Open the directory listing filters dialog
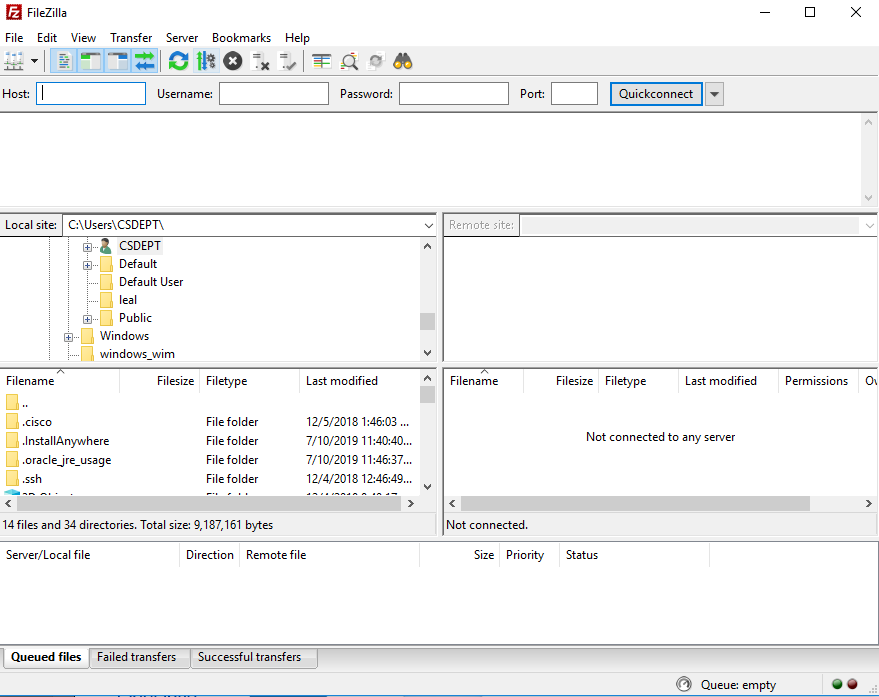Image resolution: width=879 pixels, height=697 pixels. point(322,61)
